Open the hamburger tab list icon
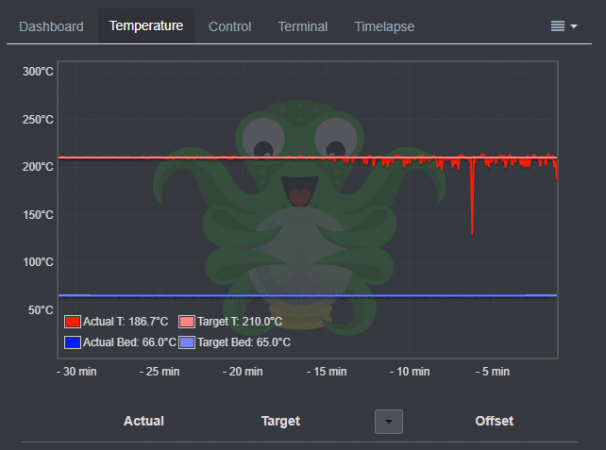 (x=557, y=26)
